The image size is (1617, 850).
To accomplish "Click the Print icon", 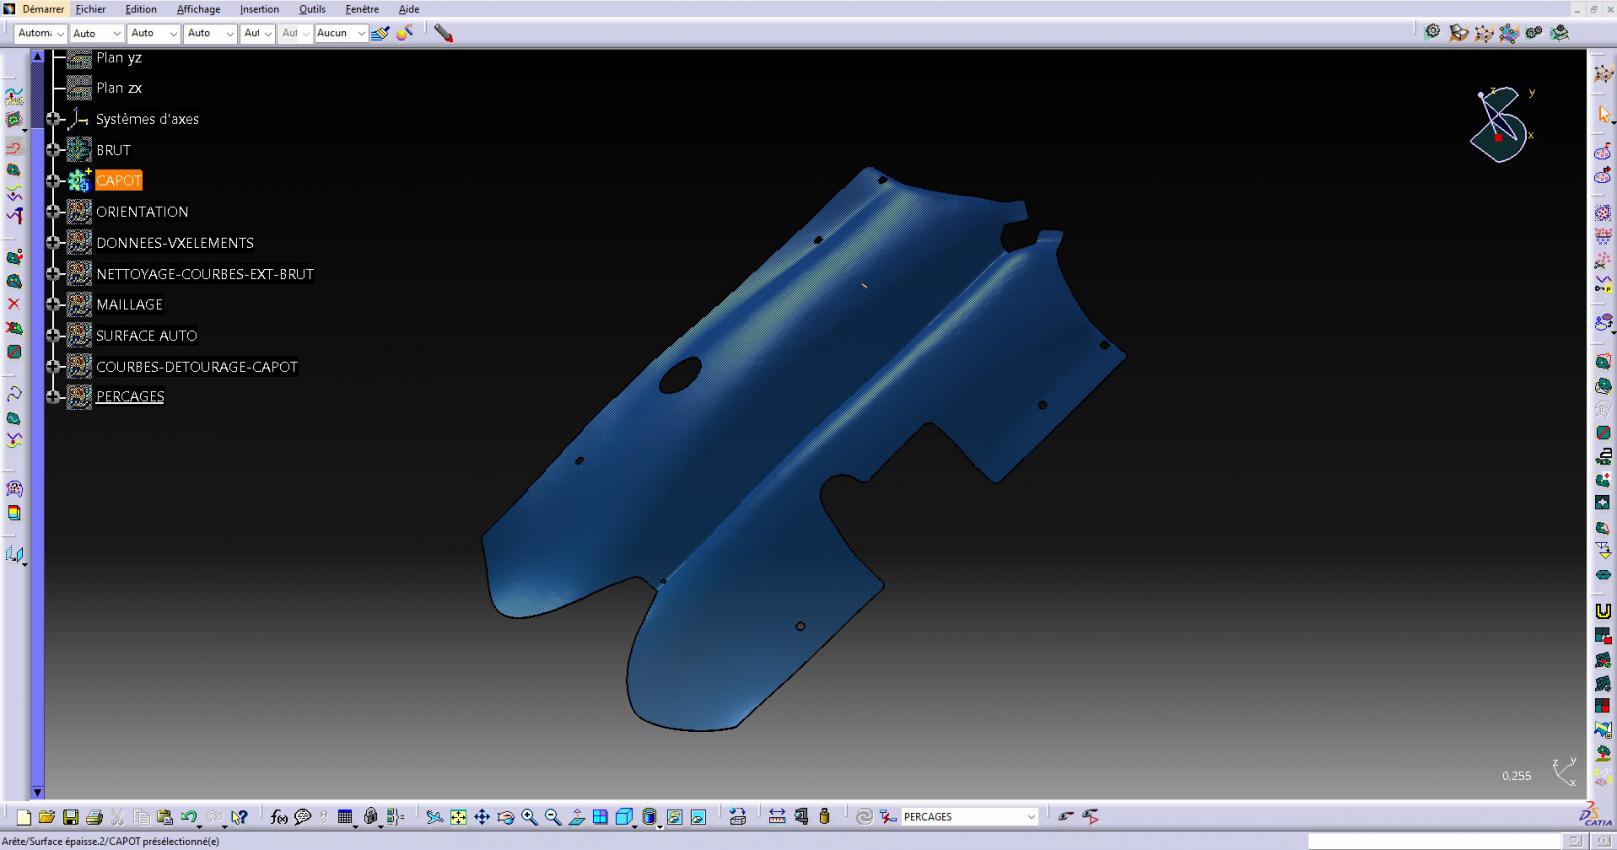I will (95, 817).
